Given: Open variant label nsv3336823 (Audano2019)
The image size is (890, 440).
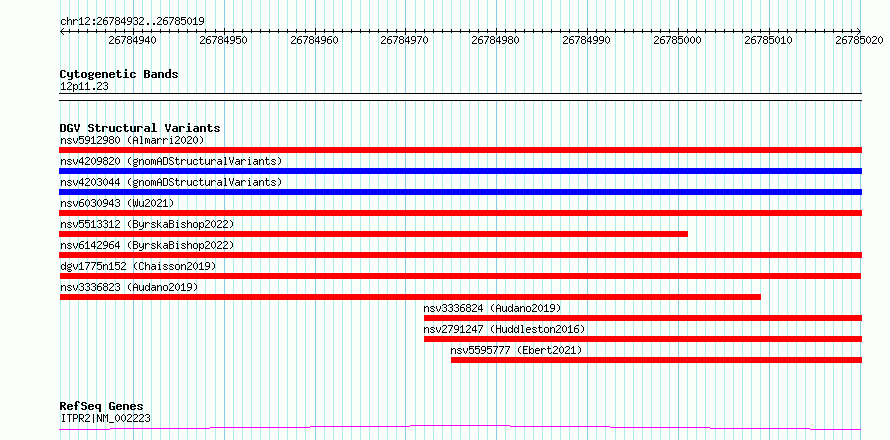Looking at the screenshot, I should click(129, 287).
